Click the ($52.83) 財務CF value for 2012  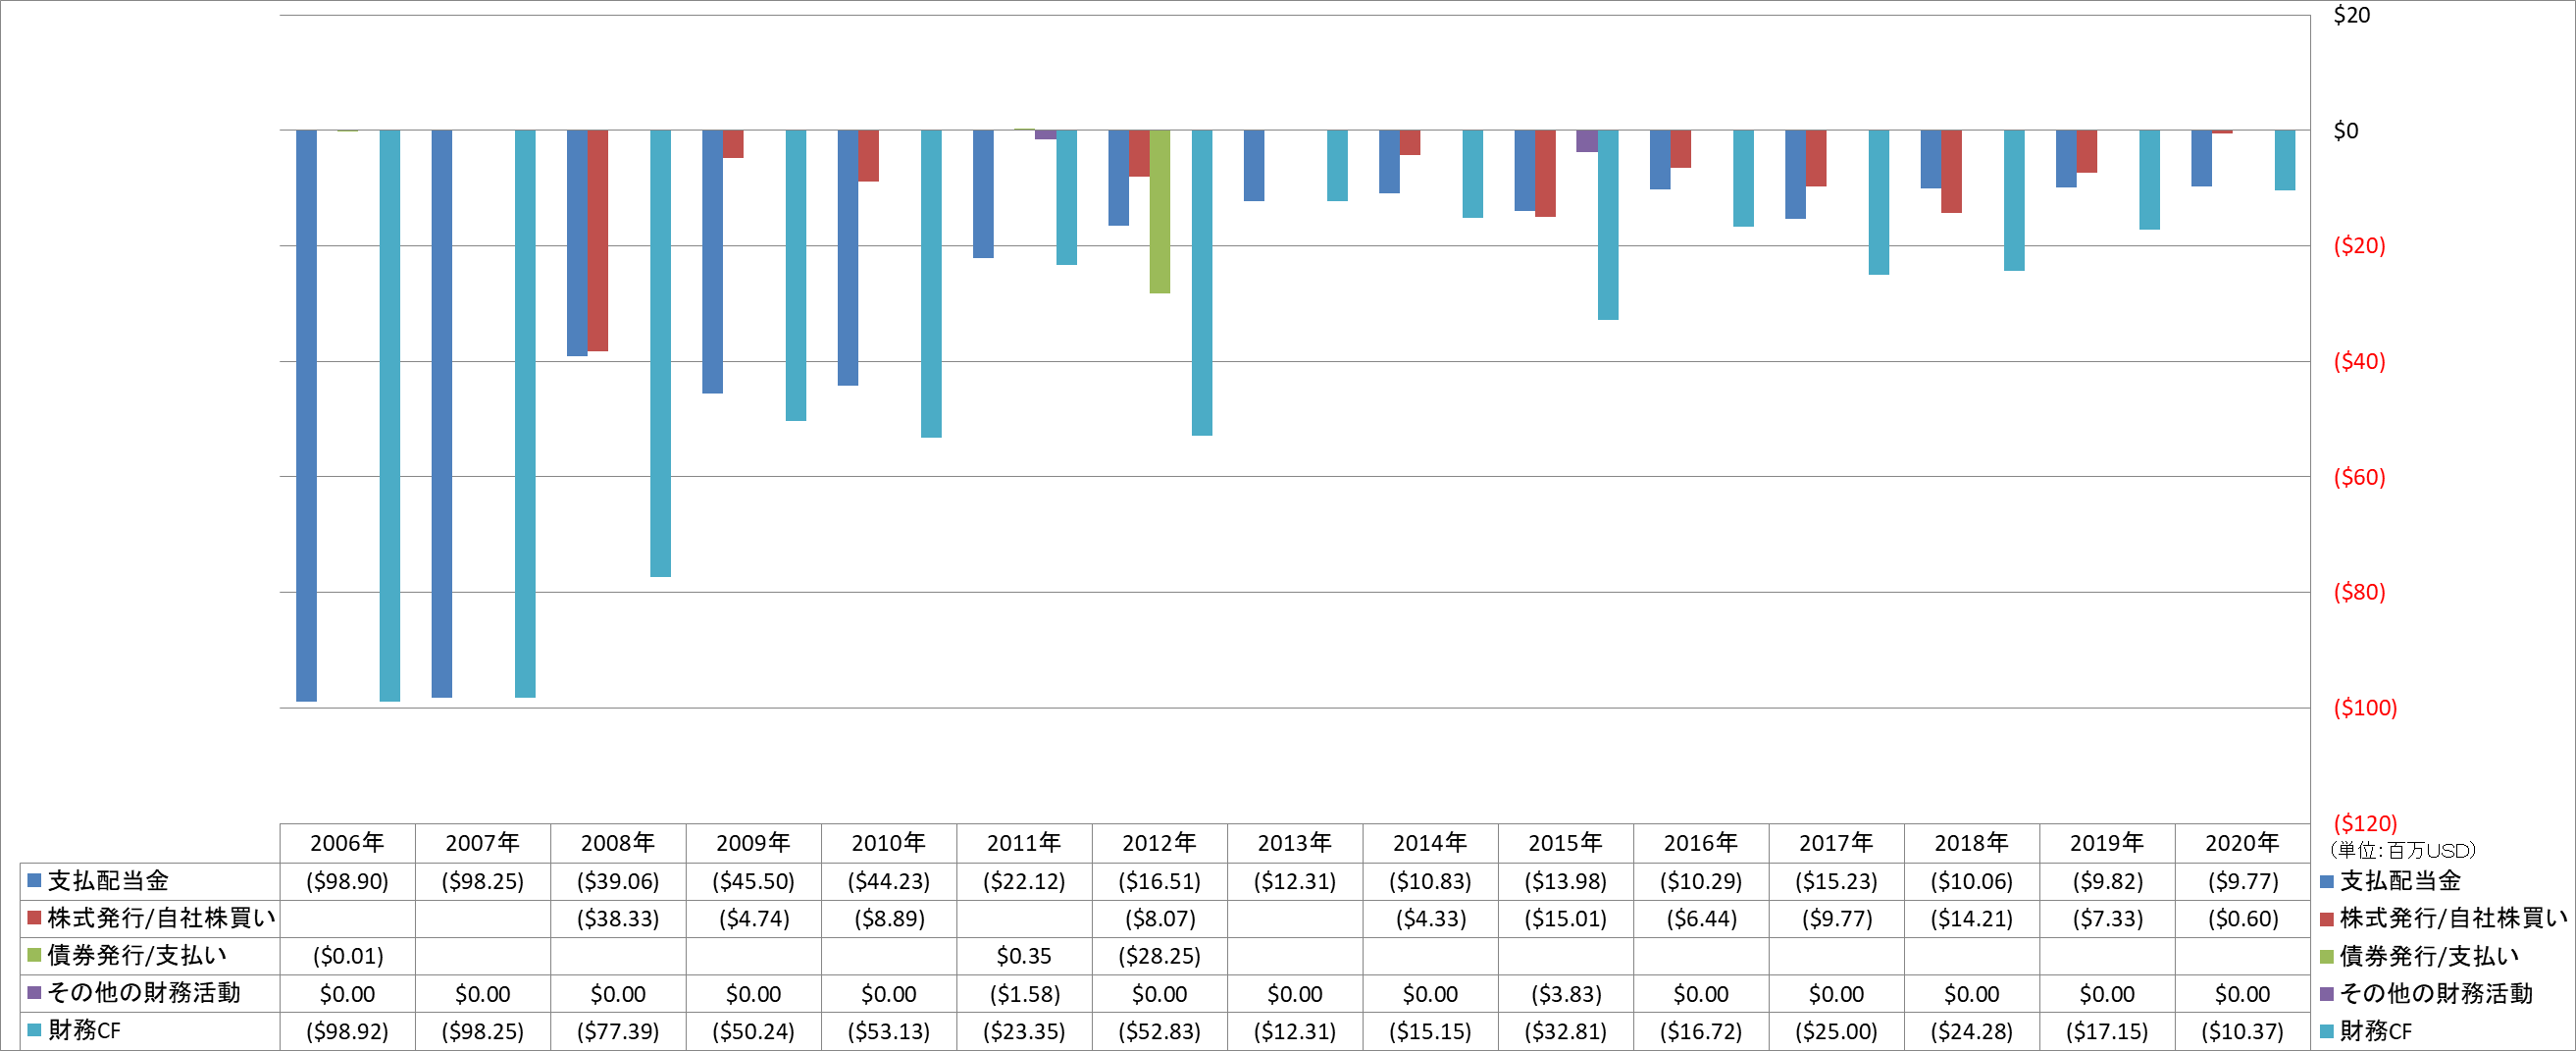click(x=1159, y=1031)
